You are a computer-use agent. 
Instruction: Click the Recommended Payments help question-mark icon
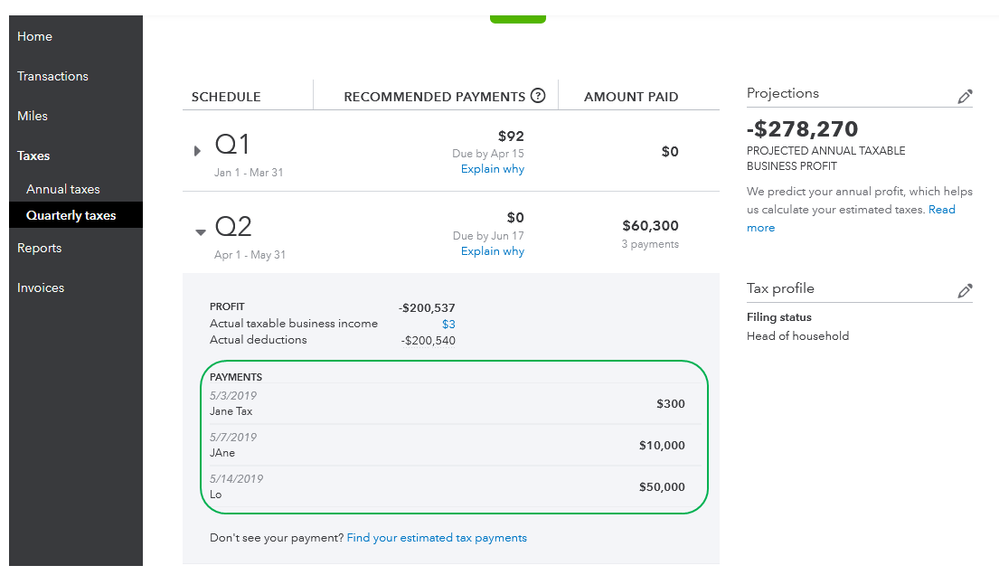[538, 96]
